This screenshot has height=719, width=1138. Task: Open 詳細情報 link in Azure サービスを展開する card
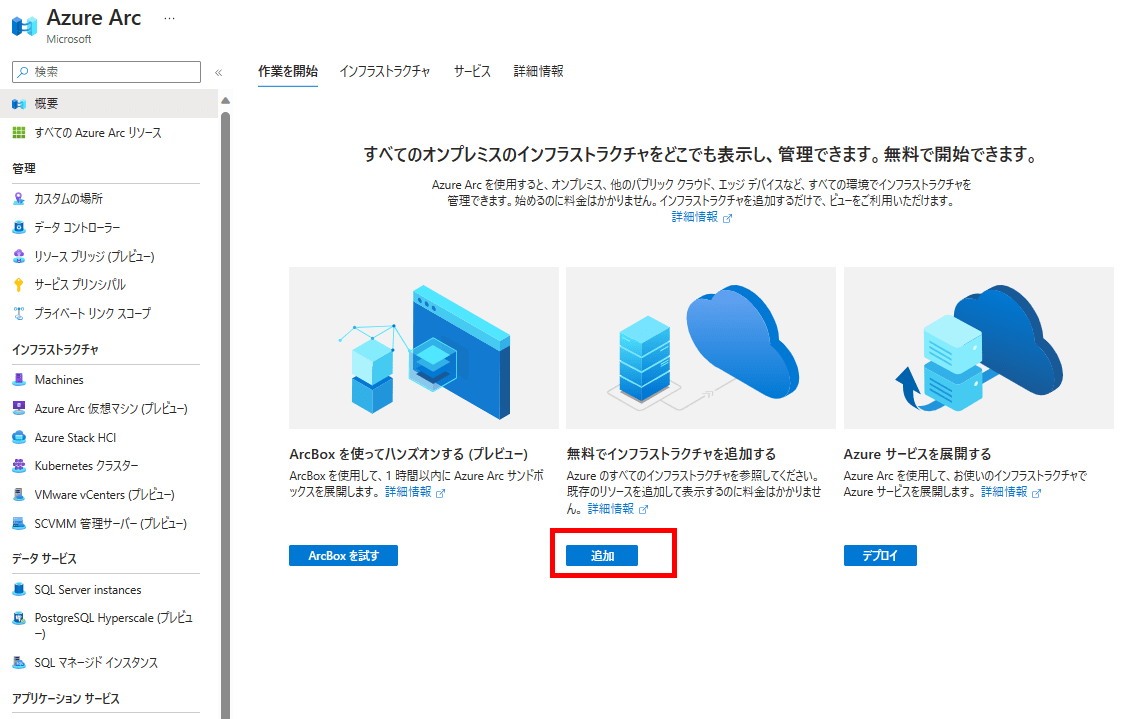(1011, 492)
